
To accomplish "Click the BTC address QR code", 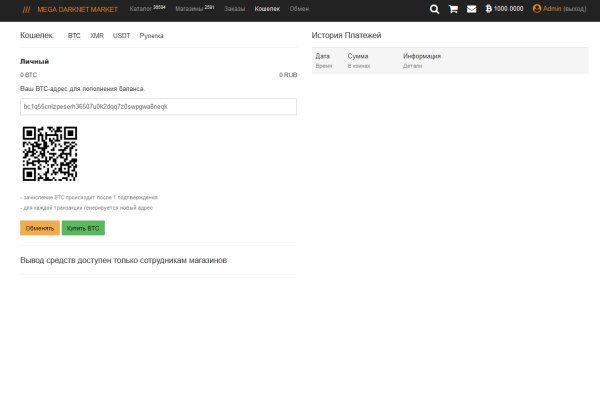I will (49, 153).
